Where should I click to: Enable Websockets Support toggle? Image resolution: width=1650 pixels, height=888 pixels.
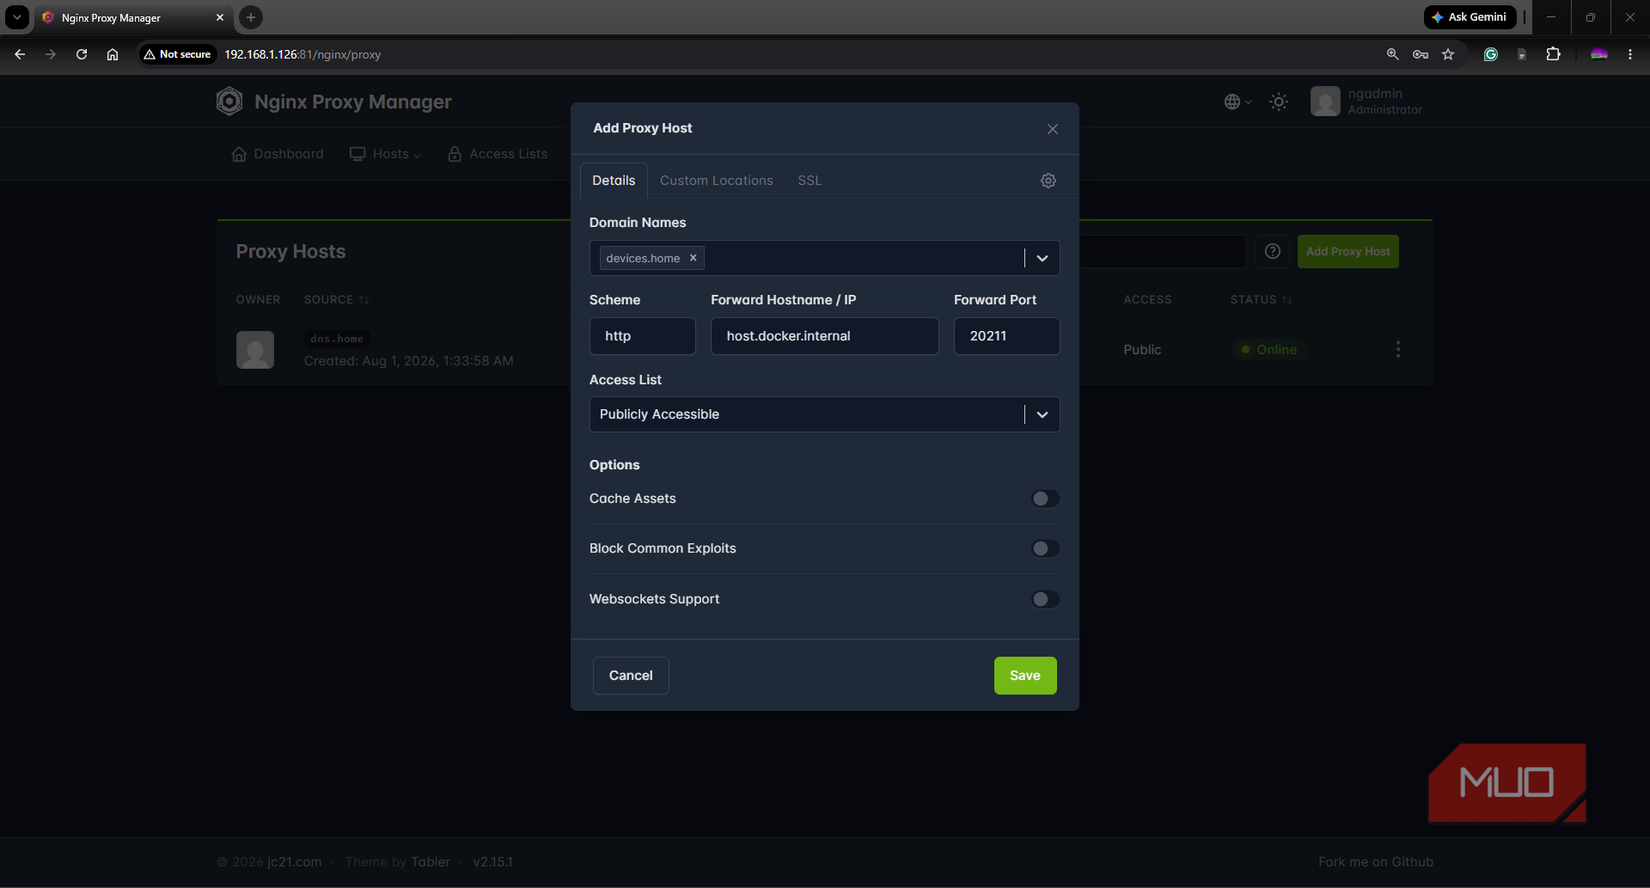coord(1045,599)
